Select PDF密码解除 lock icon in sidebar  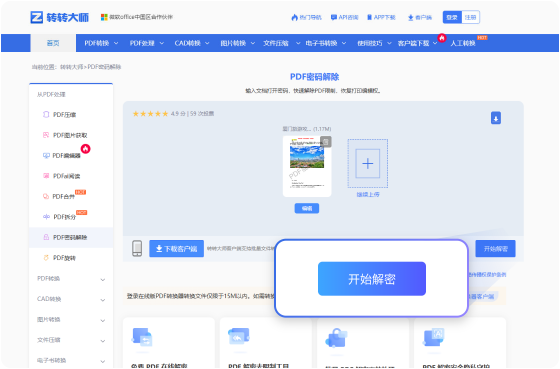(46, 237)
